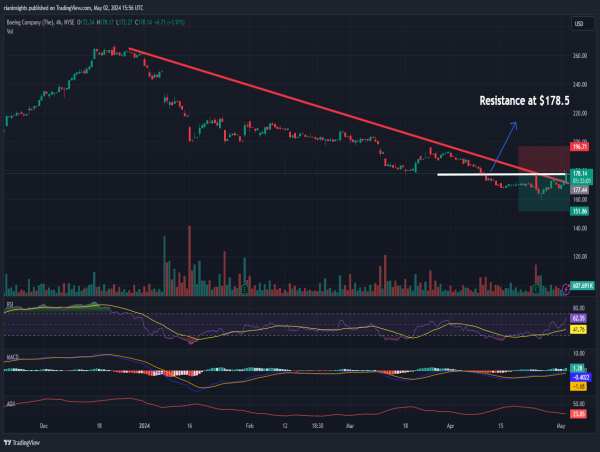The width and height of the screenshot is (600, 452).
Task: Click the Vol indicator label
Action: coord(10,32)
